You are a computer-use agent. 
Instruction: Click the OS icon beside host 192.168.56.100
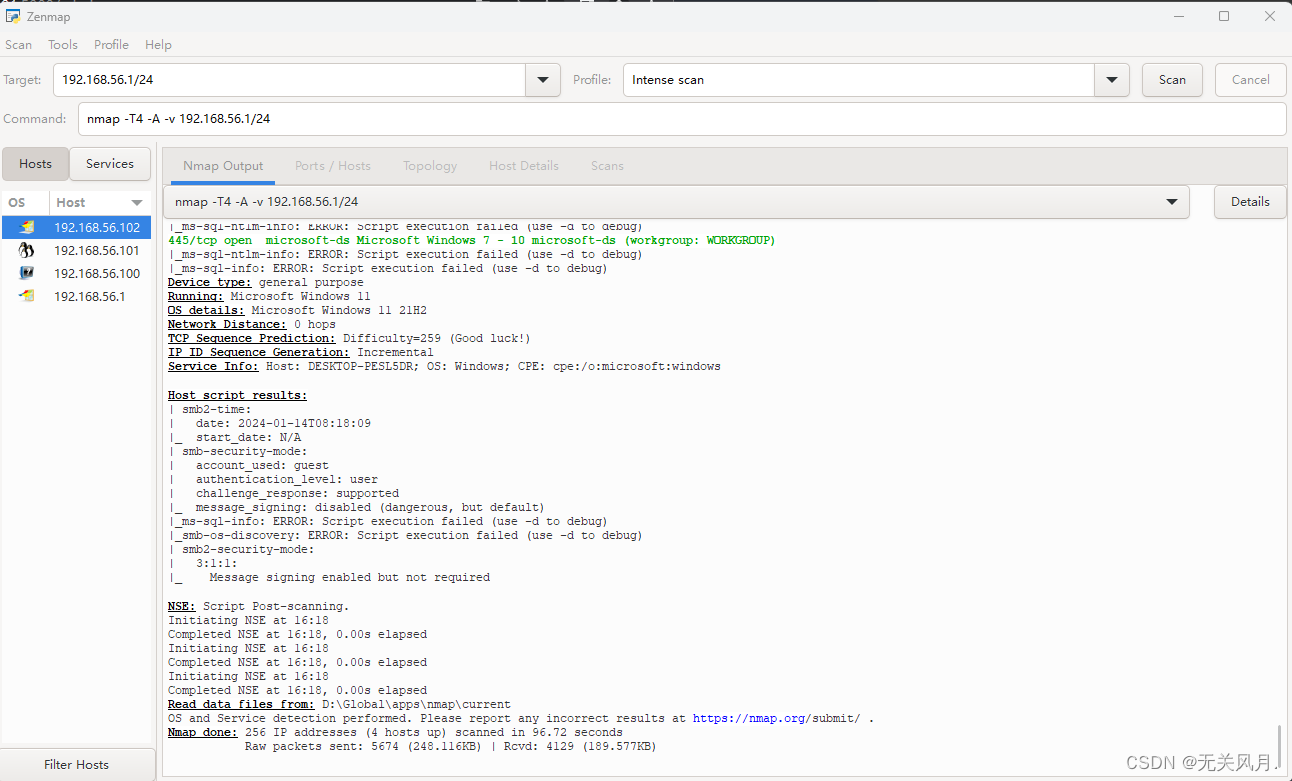[27, 273]
